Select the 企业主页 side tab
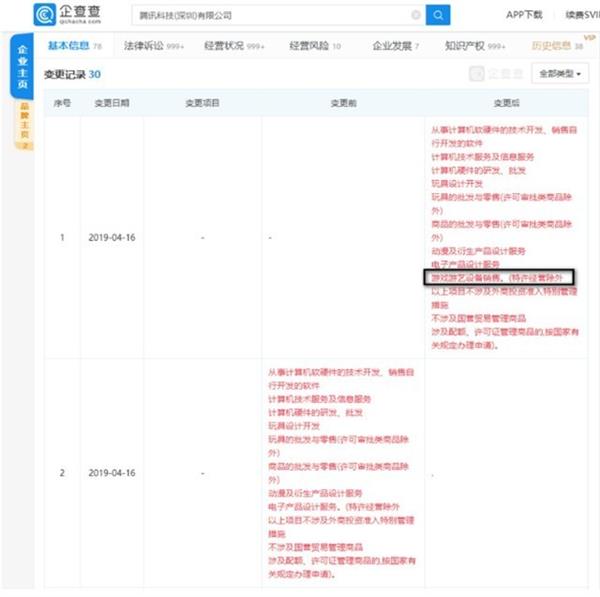The image size is (600, 597). click(22, 67)
